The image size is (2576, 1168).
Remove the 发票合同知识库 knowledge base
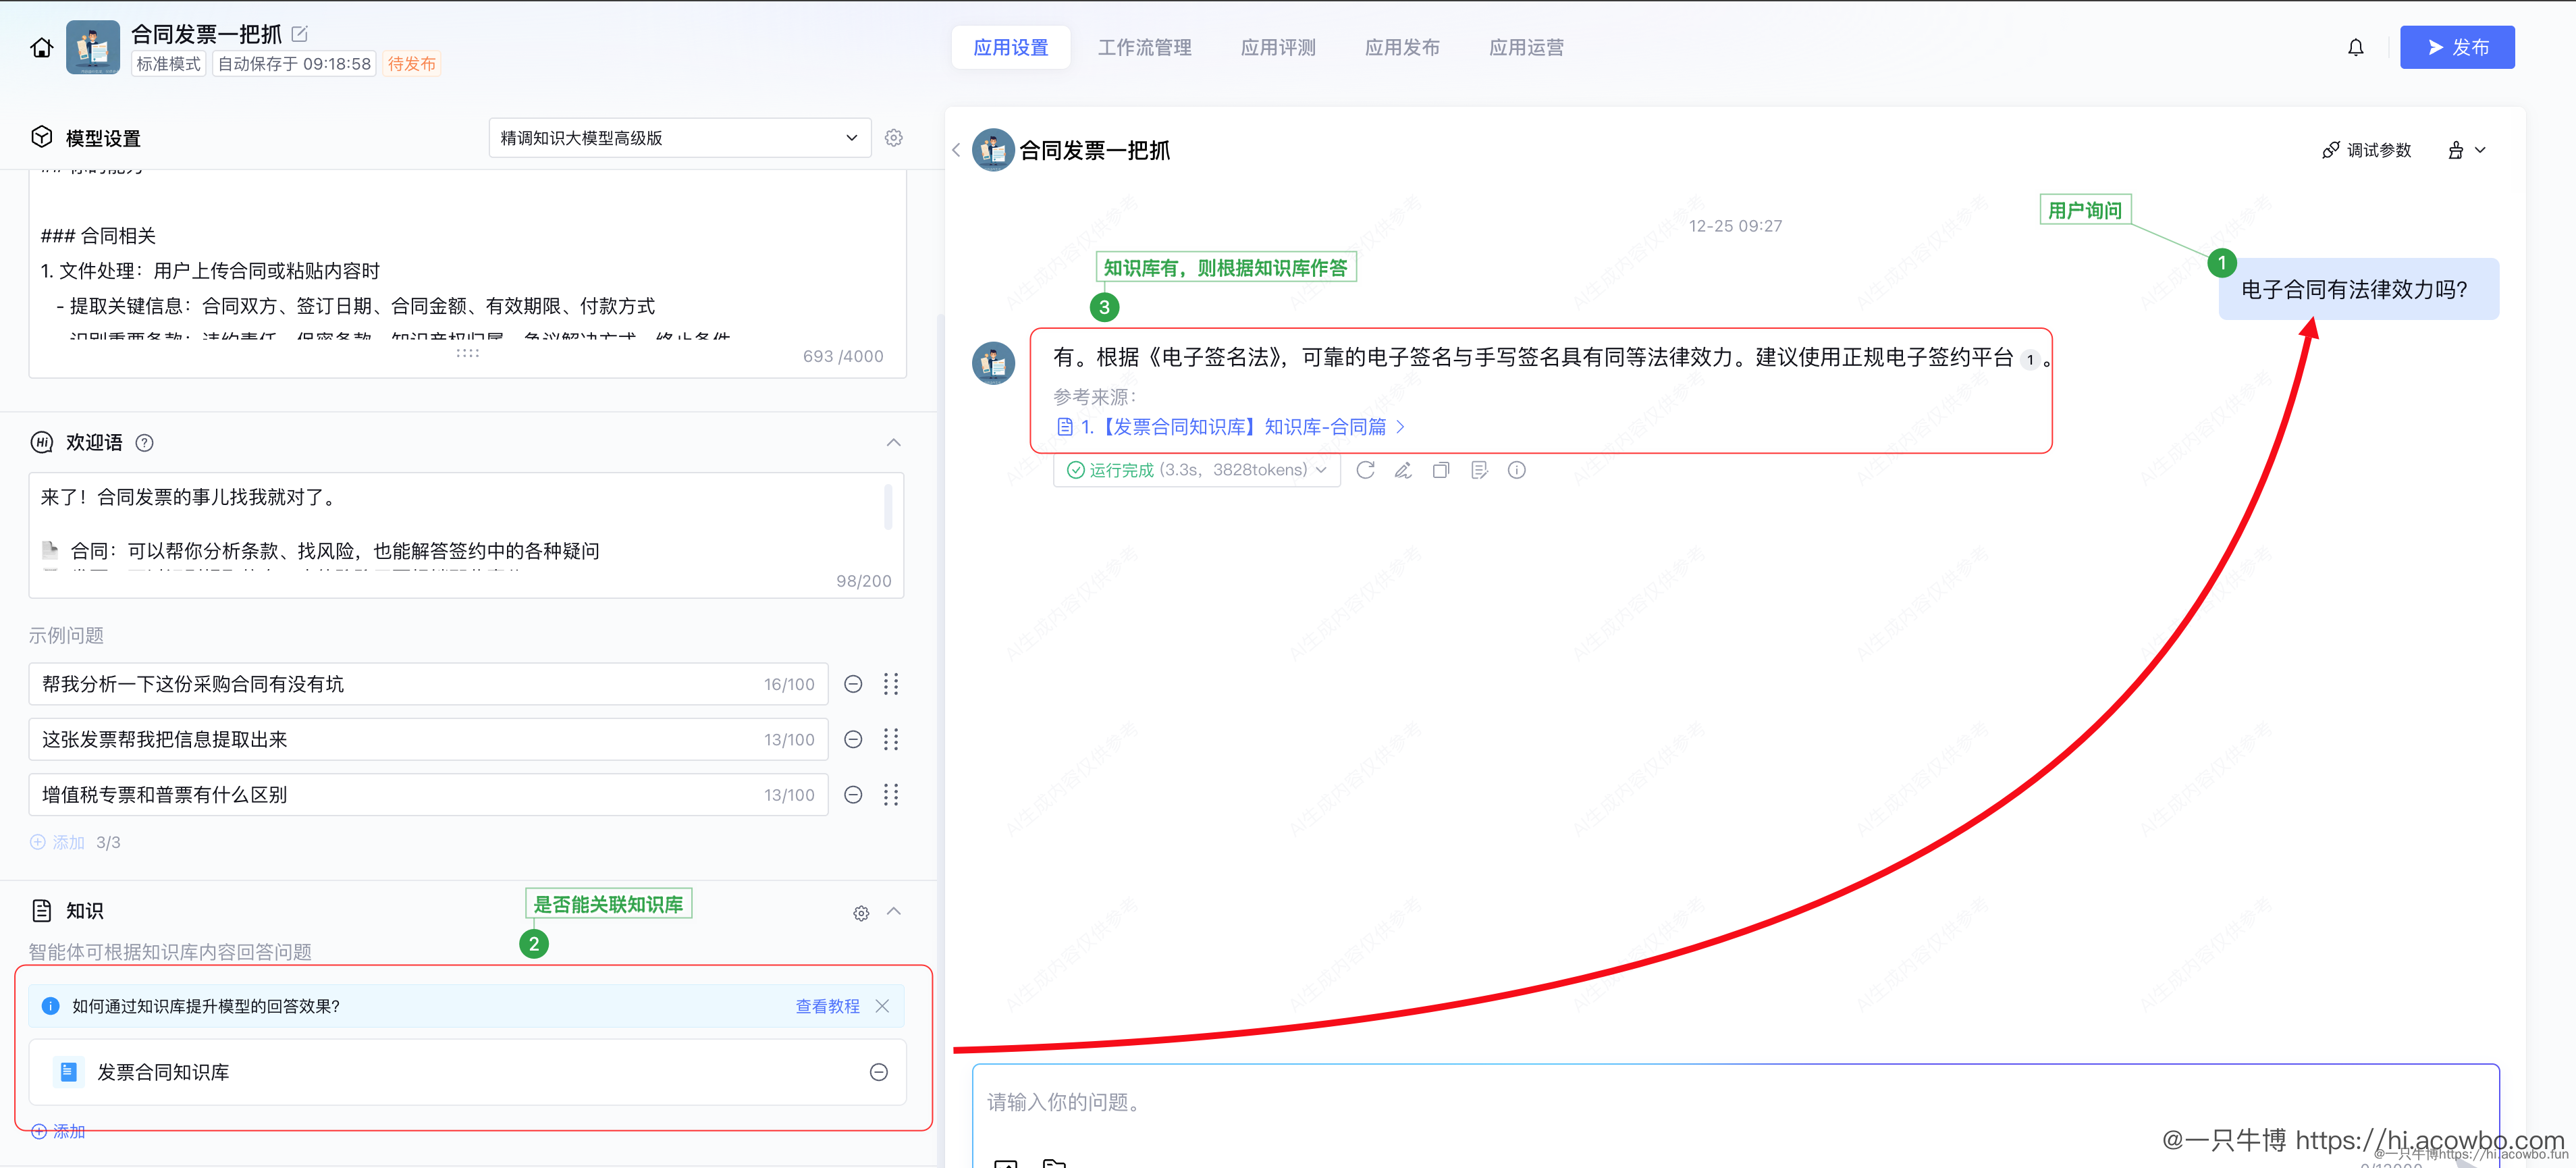pos(879,1072)
